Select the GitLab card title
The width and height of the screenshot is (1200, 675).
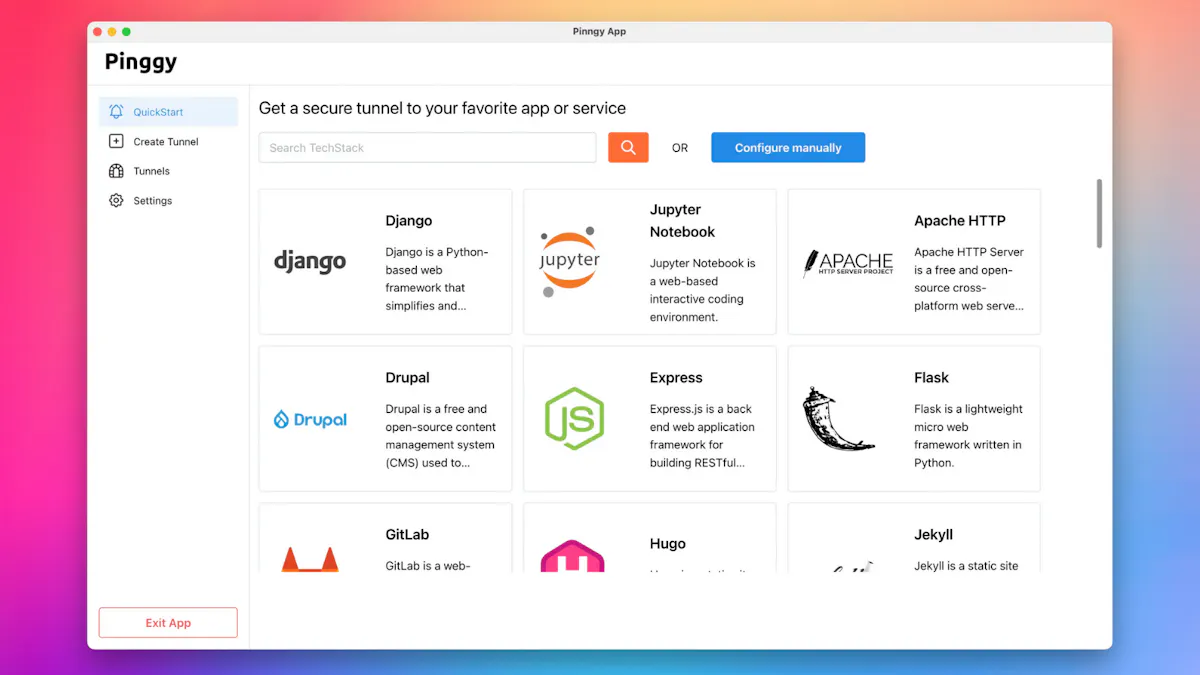pos(407,535)
